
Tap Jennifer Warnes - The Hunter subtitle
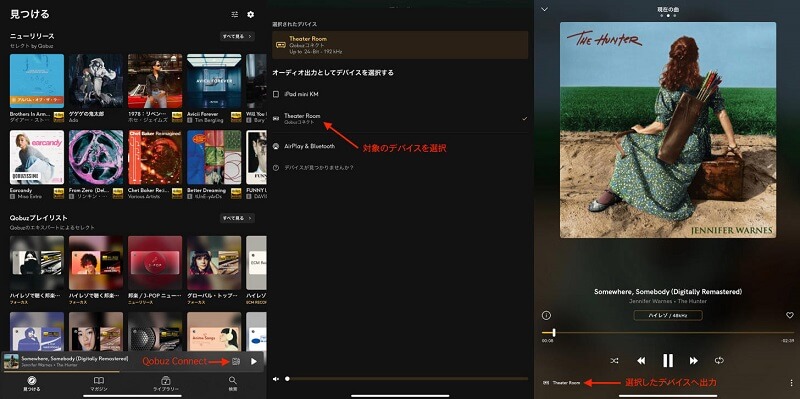point(668,301)
